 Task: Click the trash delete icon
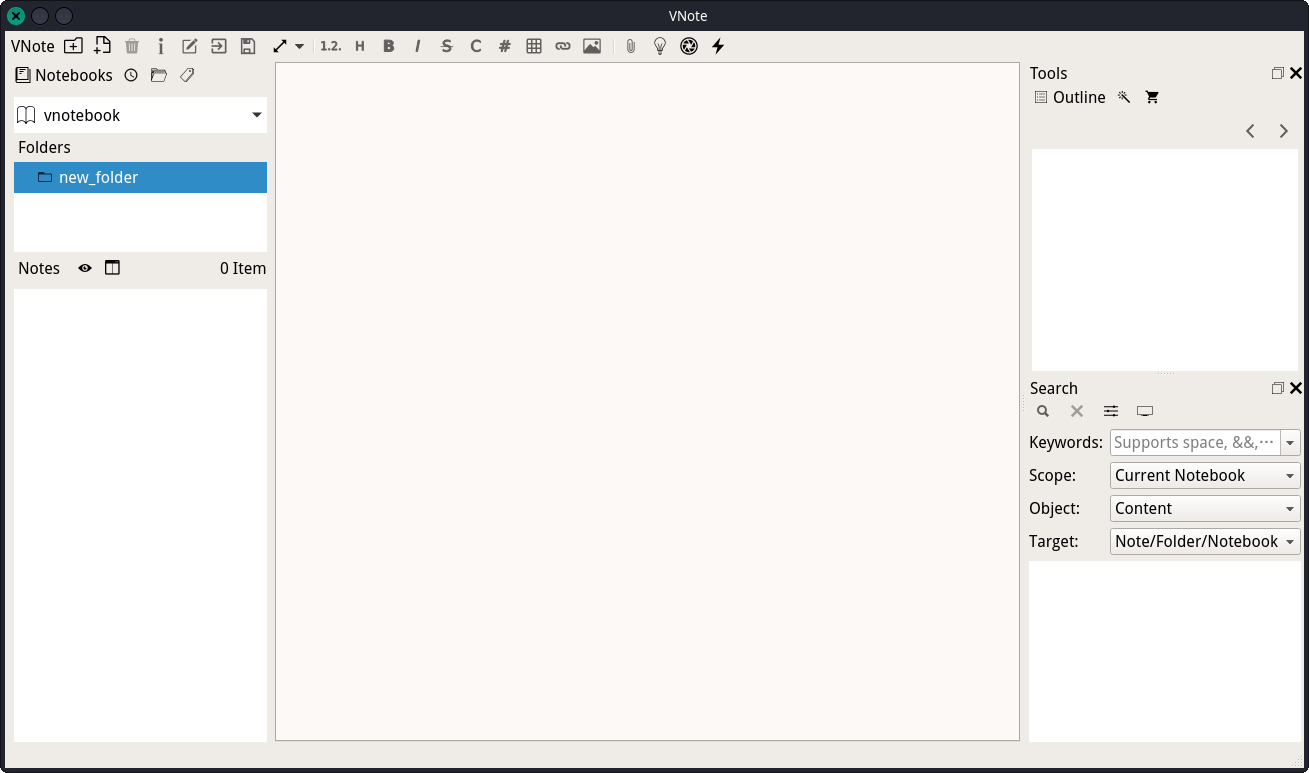132,46
